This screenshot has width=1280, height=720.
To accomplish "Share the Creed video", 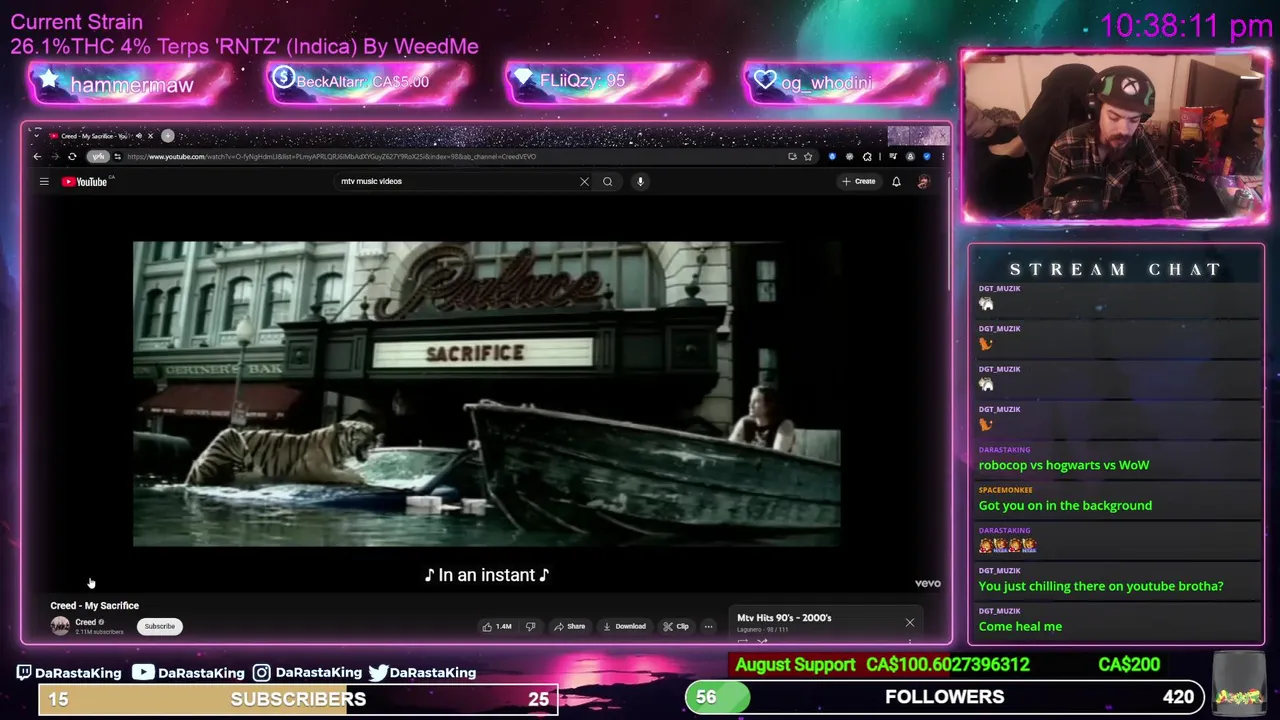I will pyautogui.click(x=569, y=626).
